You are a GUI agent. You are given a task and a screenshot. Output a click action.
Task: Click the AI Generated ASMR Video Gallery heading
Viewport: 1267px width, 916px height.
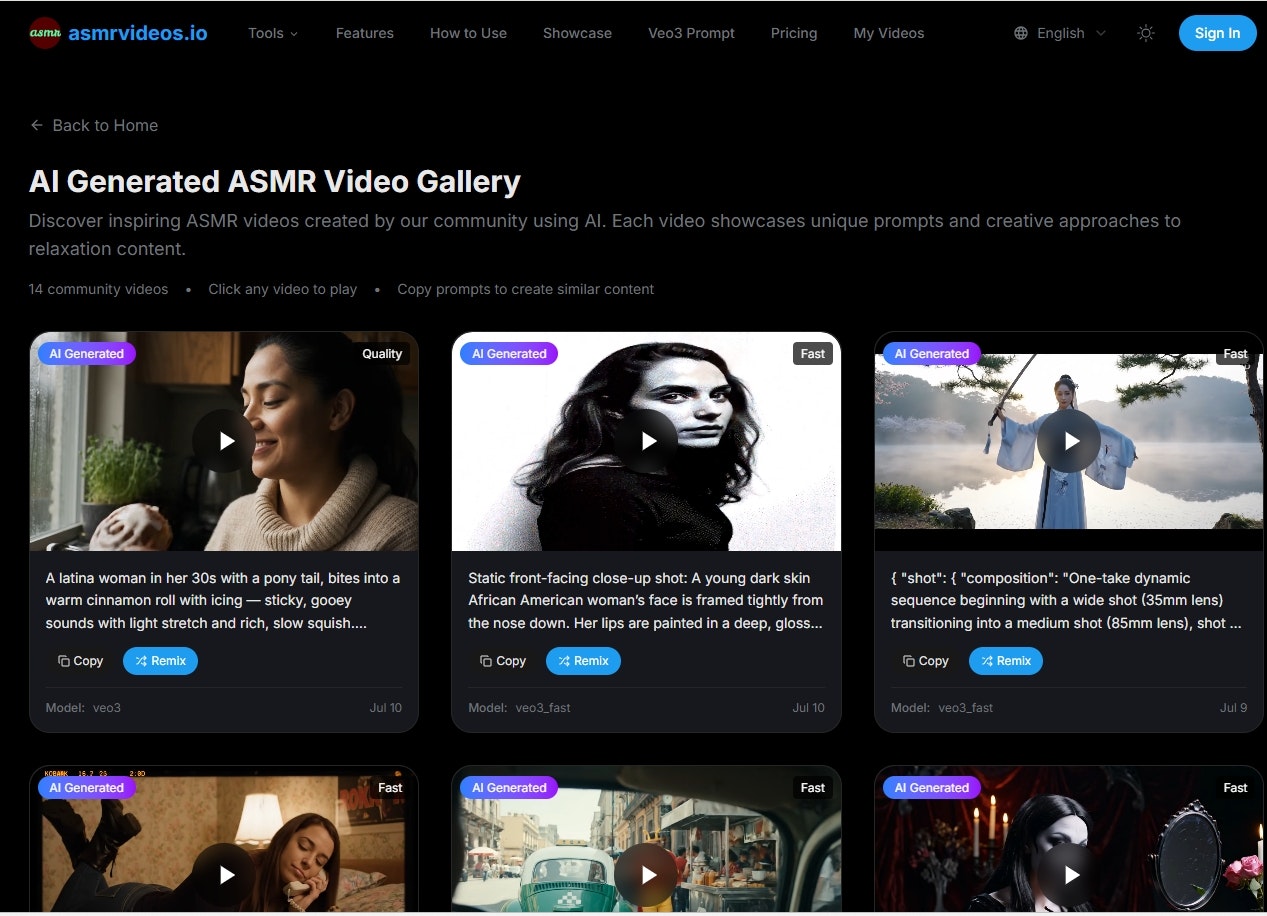[275, 181]
